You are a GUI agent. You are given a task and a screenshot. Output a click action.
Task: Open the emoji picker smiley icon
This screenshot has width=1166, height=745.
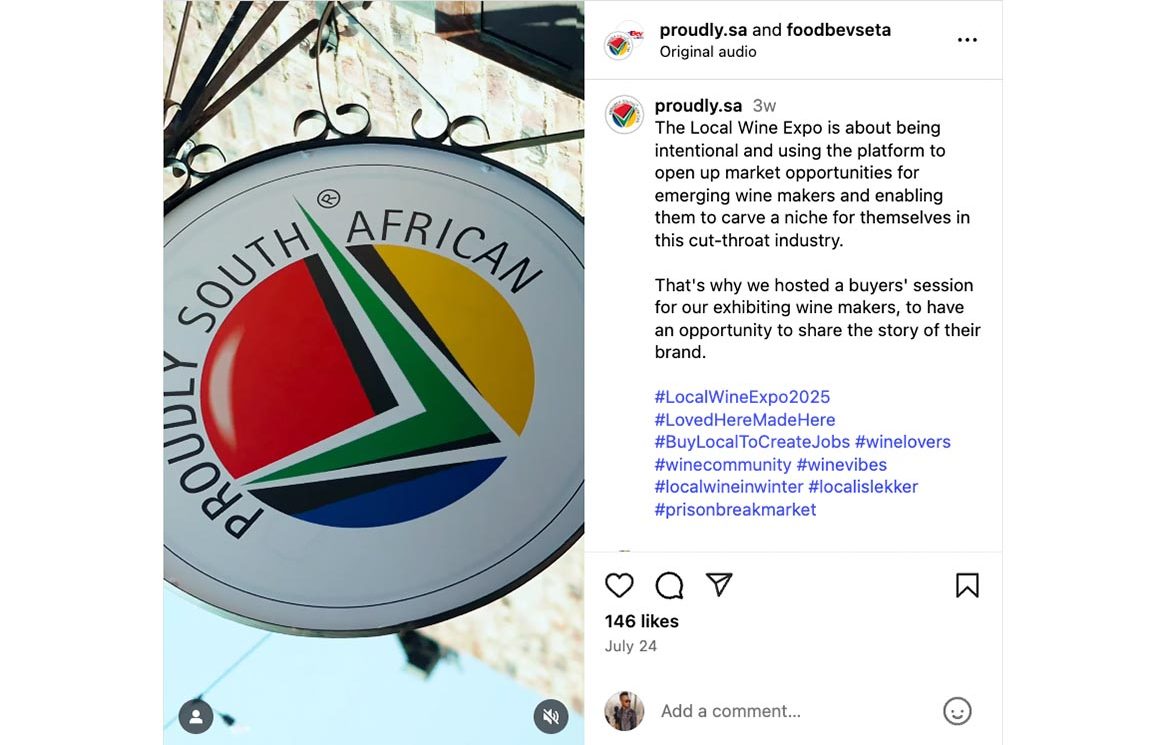pyautogui.click(x=957, y=711)
